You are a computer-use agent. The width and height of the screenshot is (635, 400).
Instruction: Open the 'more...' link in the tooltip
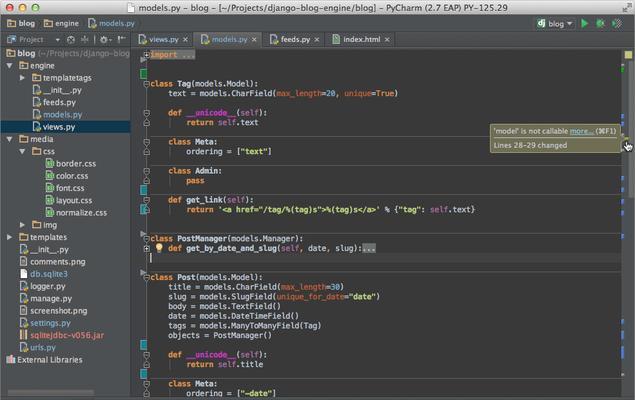click(582, 131)
